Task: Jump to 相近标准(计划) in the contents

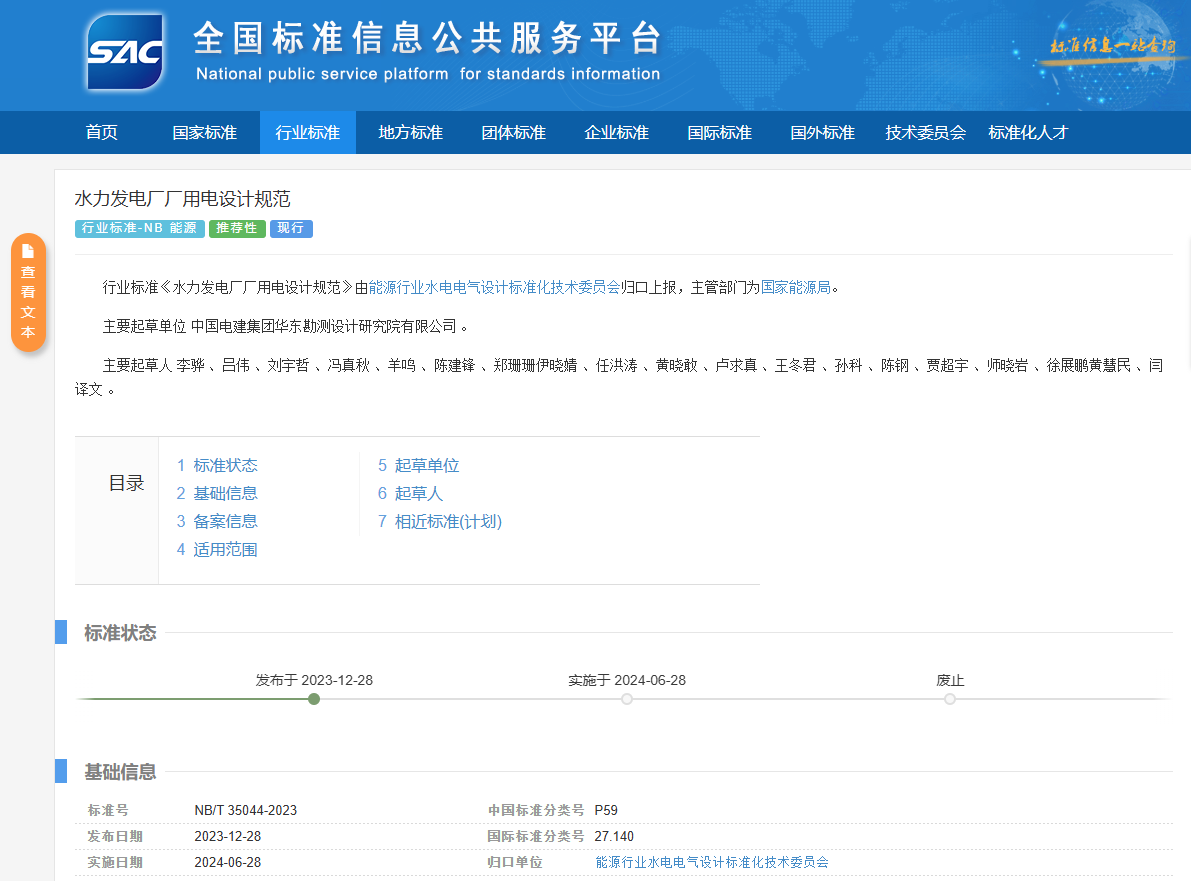Action: 447,521
